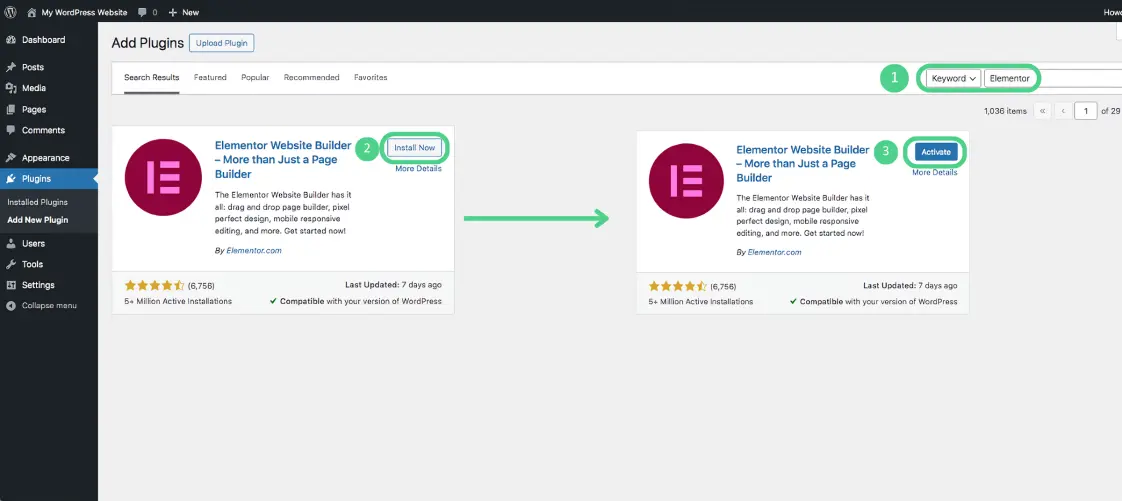This screenshot has height=501, width=1122.
Task: Open the Elementor title link in the right card
Action: pyautogui.click(x=803, y=163)
